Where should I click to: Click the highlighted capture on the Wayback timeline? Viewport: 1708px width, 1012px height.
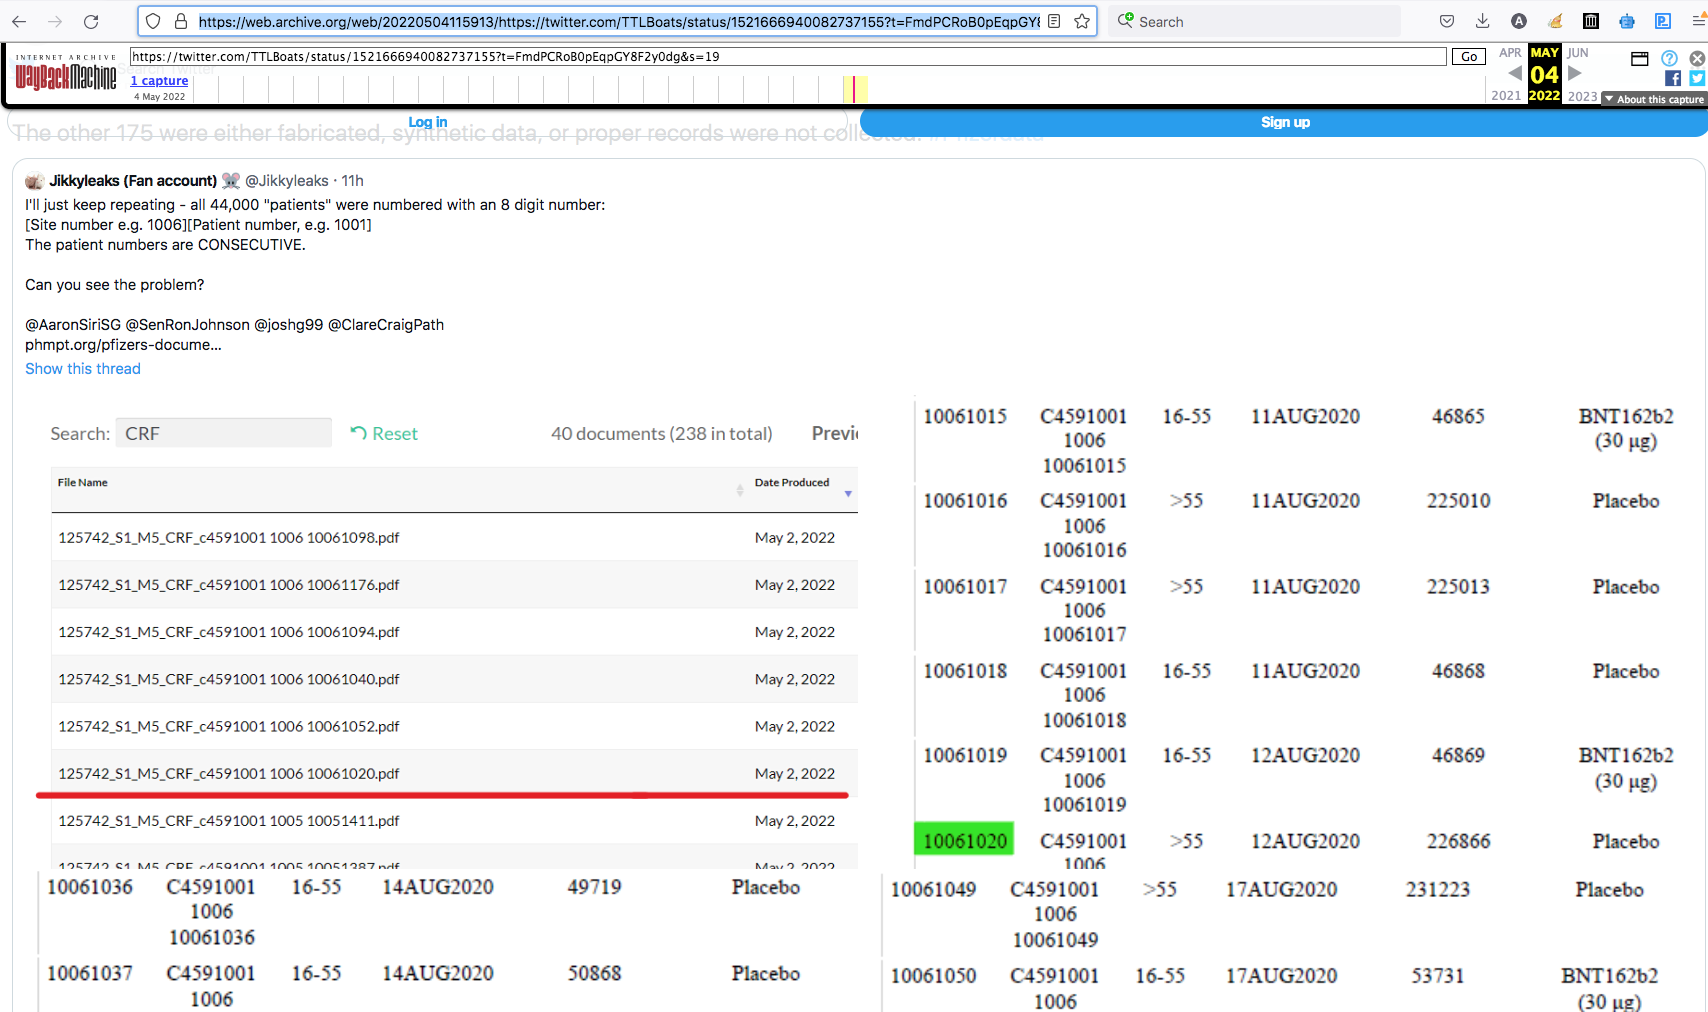(x=853, y=89)
